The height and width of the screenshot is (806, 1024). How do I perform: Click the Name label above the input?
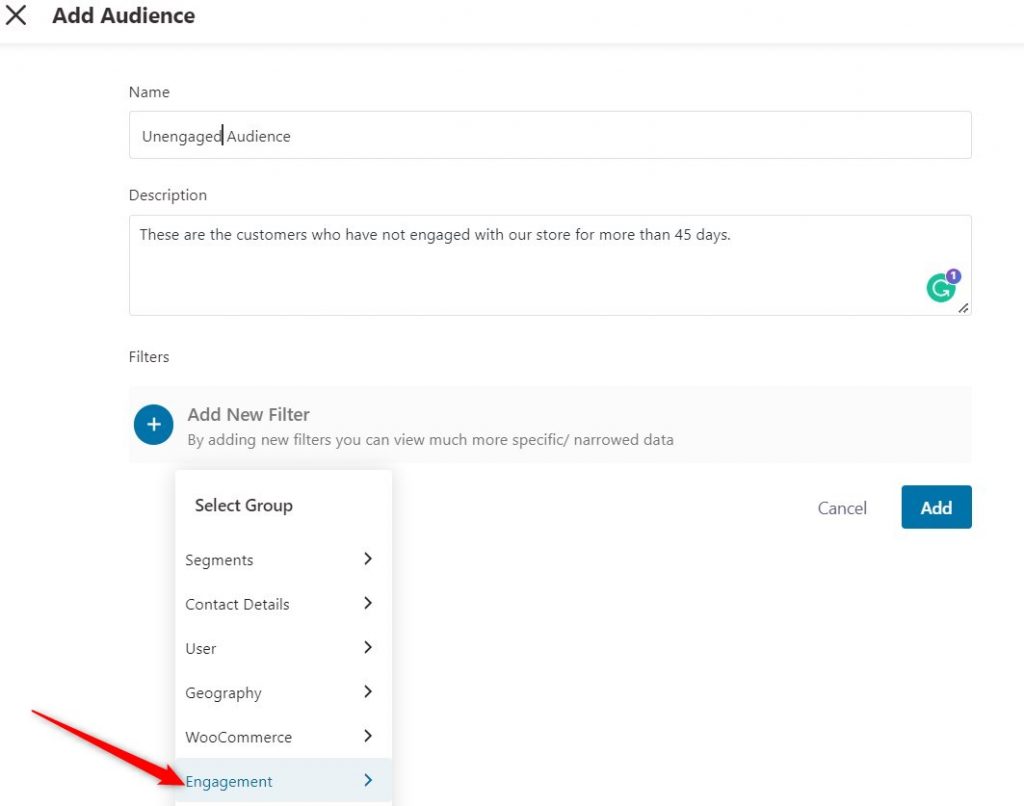click(149, 92)
